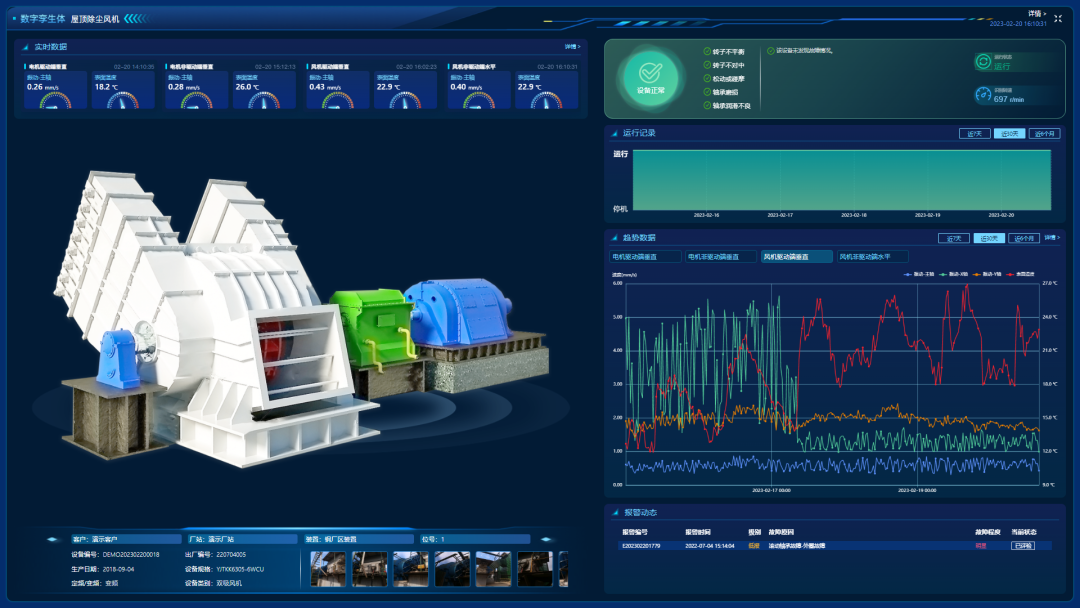Select the 风机非驱动端水平 trend tab
The height and width of the screenshot is (608, 1080).
click(x=873, y=257)
